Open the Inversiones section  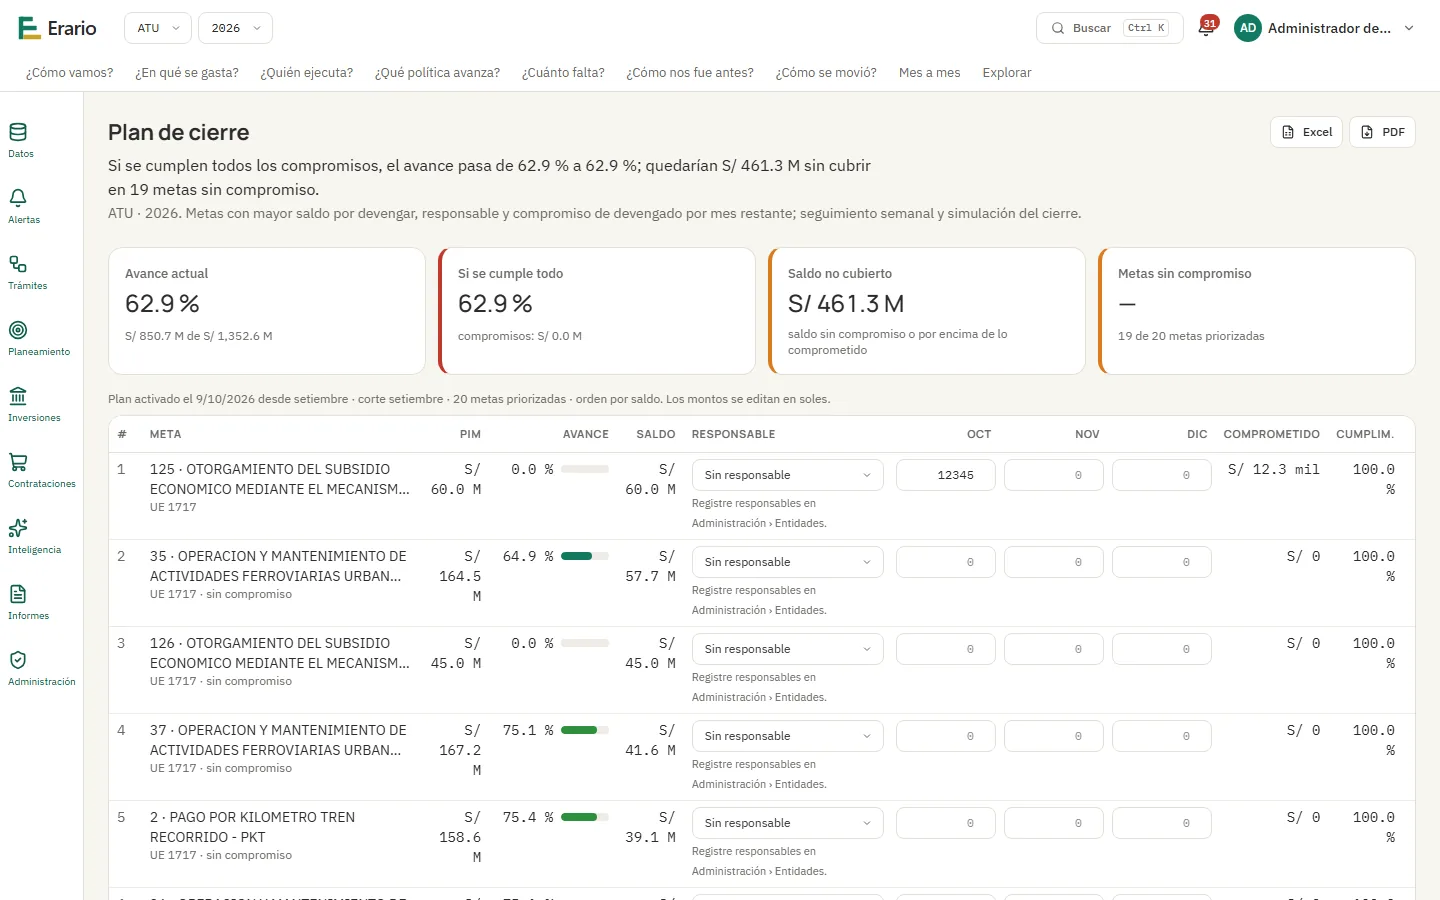[34, 404]
